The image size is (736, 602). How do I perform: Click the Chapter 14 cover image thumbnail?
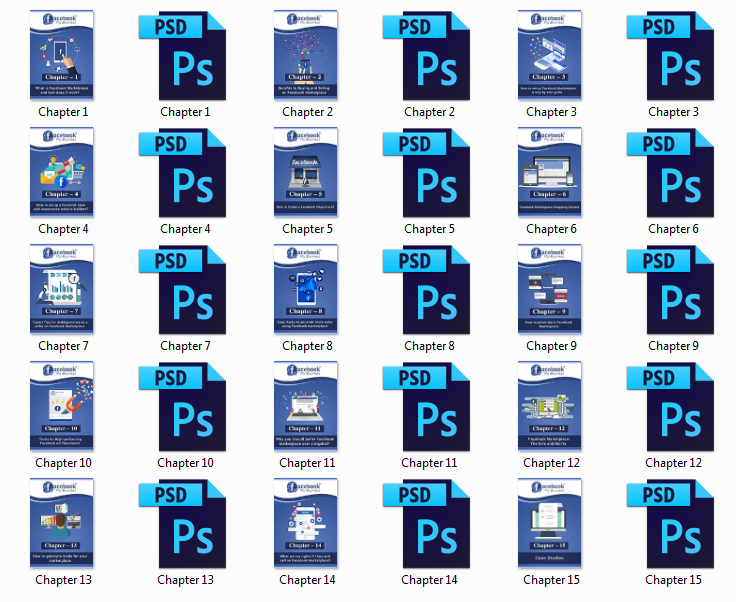click(x=306, y=523)
